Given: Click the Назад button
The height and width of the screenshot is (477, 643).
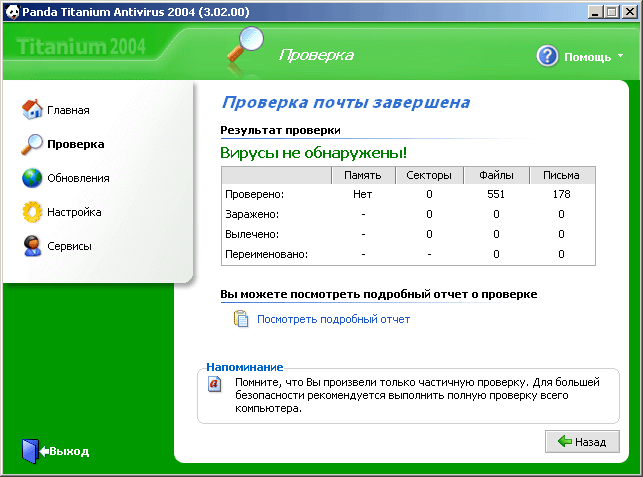Looking at the screenshot, I should click(582, 441).
